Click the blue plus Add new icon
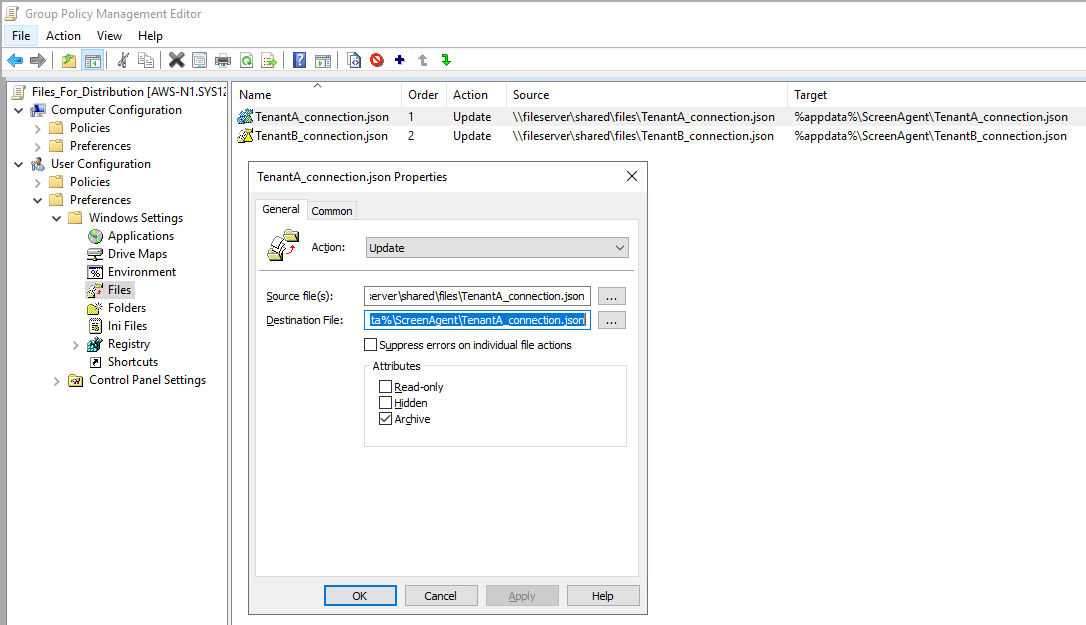1086x625 pixels. point(400,60)
